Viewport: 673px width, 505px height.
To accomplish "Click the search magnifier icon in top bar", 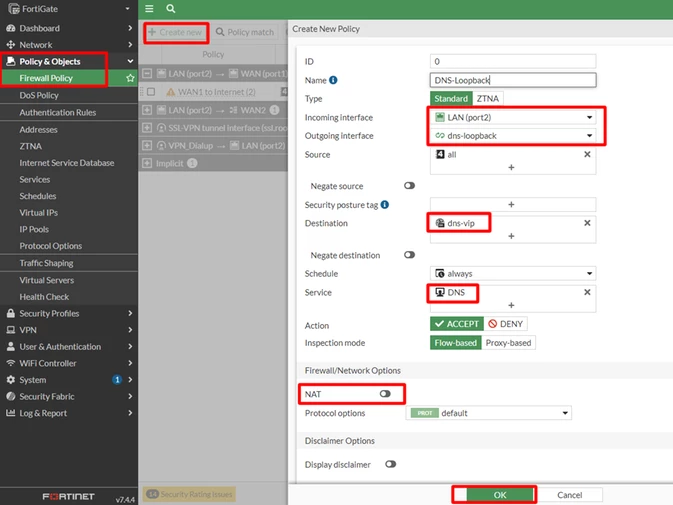I will 171,9.
